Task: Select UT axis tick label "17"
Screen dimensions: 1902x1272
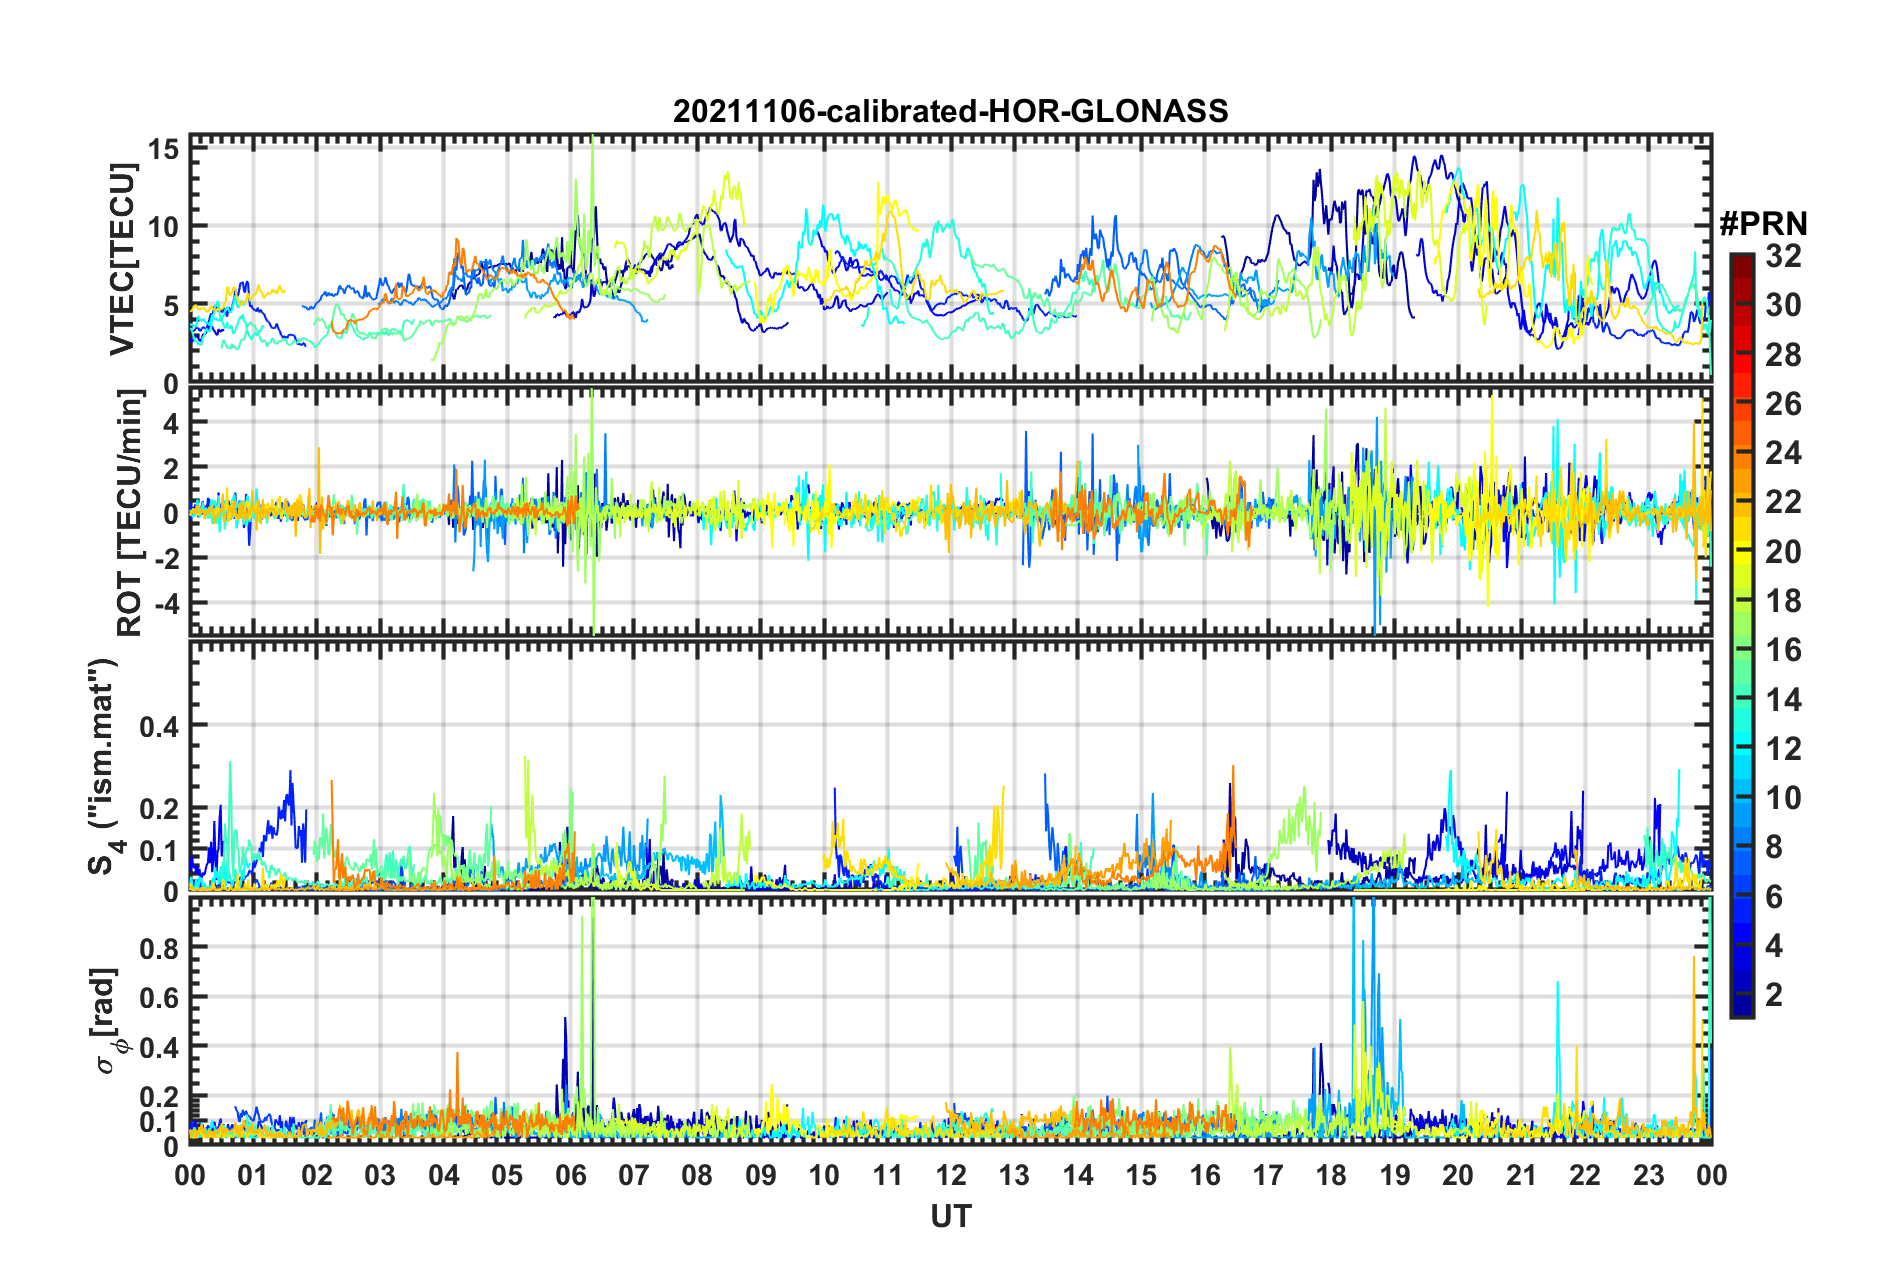Action: (x=1268, y=1175)
